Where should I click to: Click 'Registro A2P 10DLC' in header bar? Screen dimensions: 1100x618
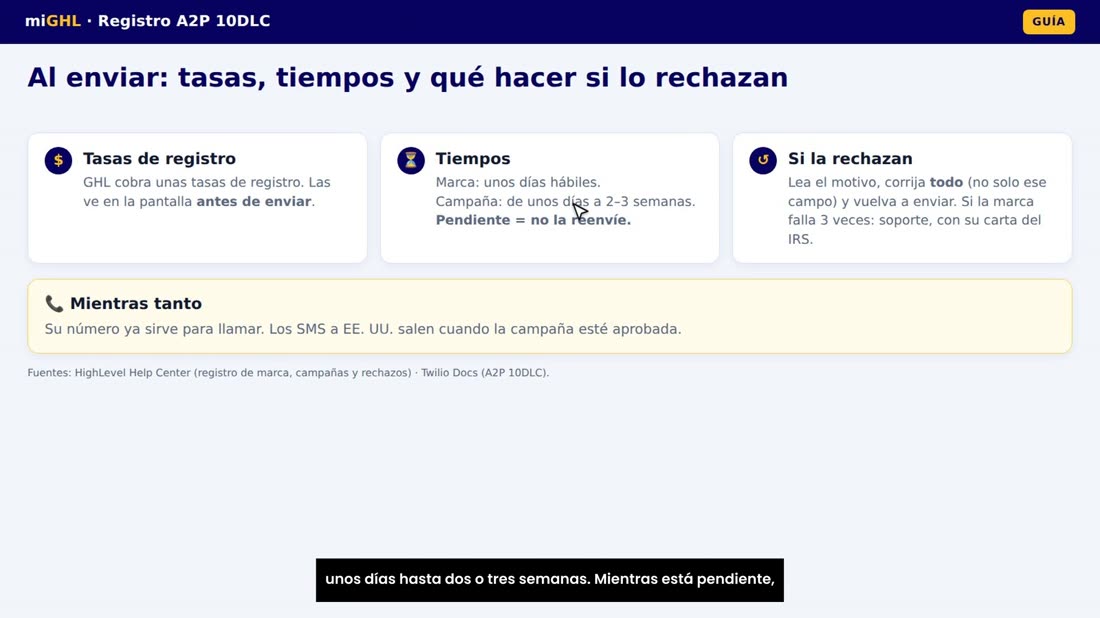(x=184, y=21)
